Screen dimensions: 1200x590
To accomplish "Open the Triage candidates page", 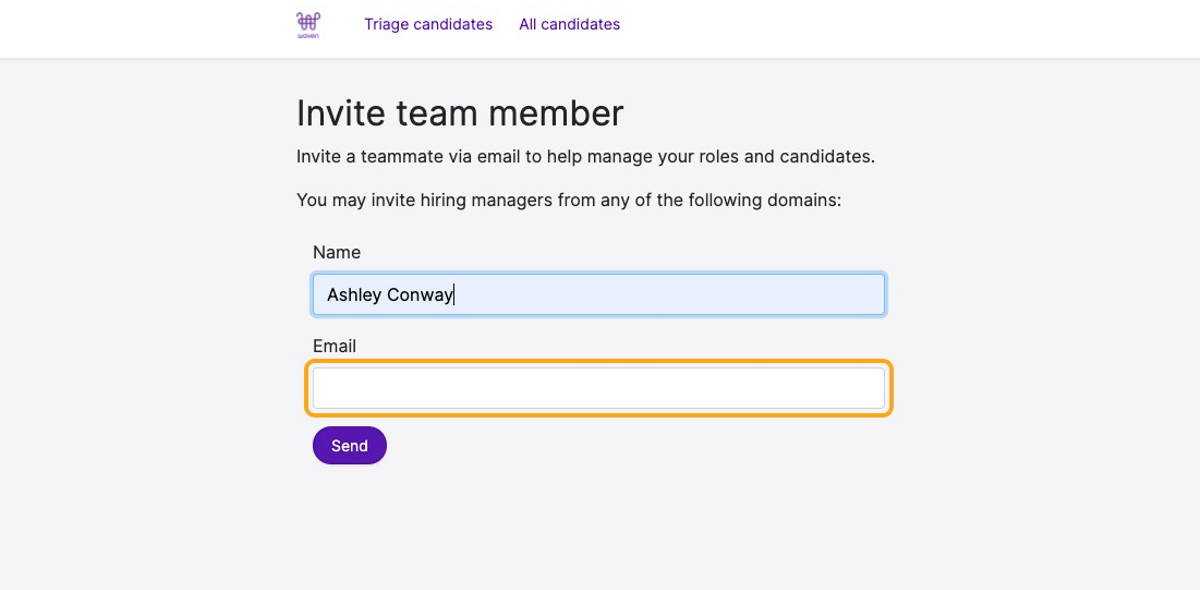I will pos(428,24).
